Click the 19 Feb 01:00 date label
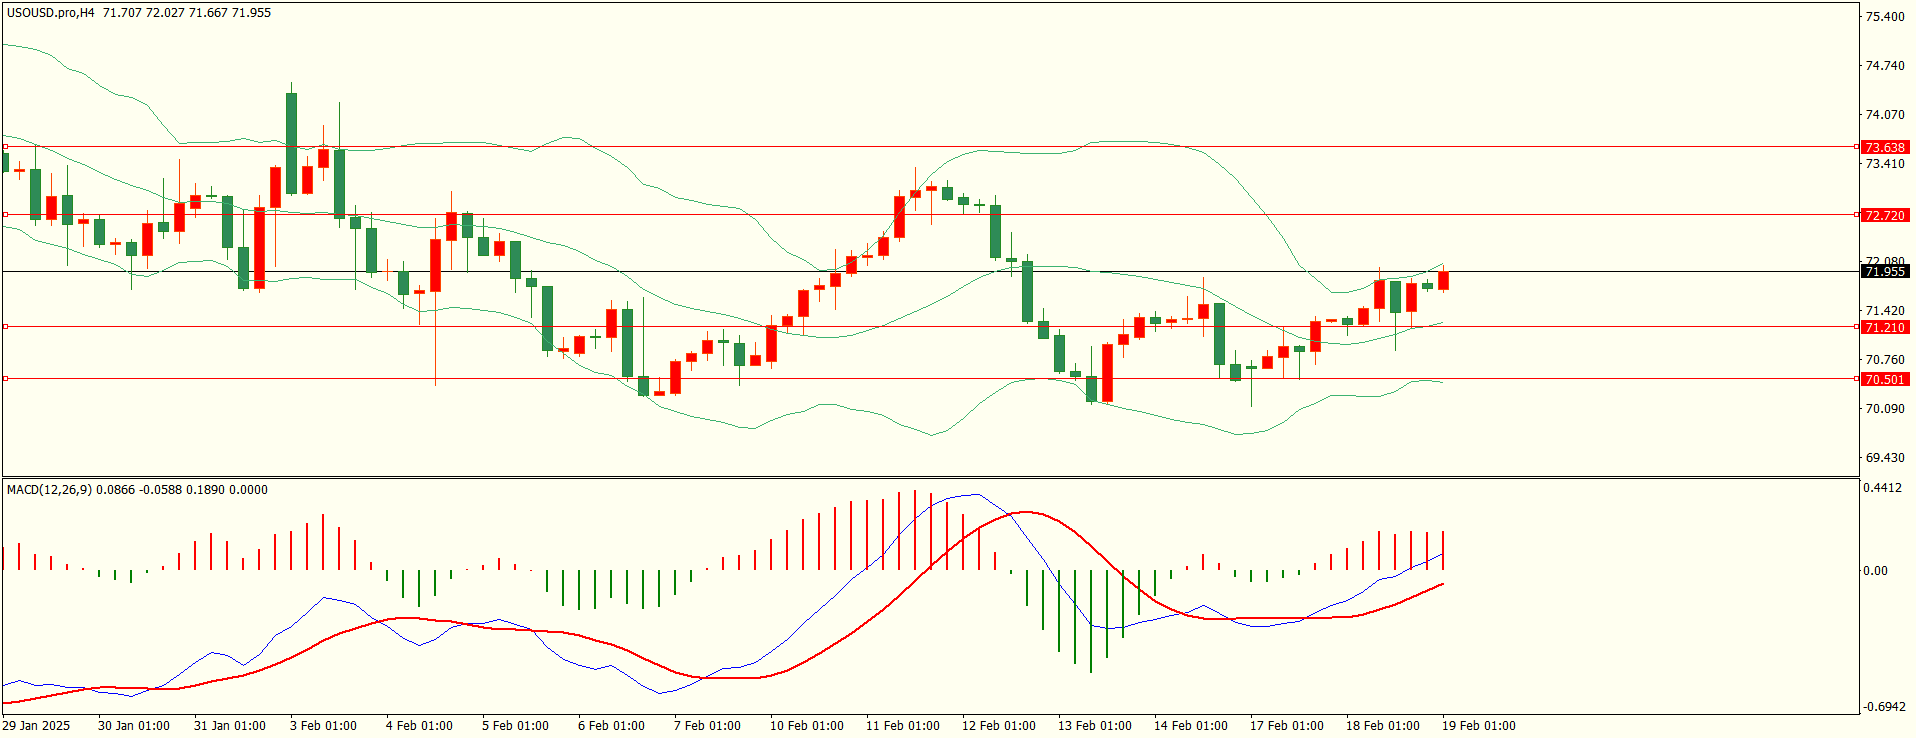 tap(1478, 726)
